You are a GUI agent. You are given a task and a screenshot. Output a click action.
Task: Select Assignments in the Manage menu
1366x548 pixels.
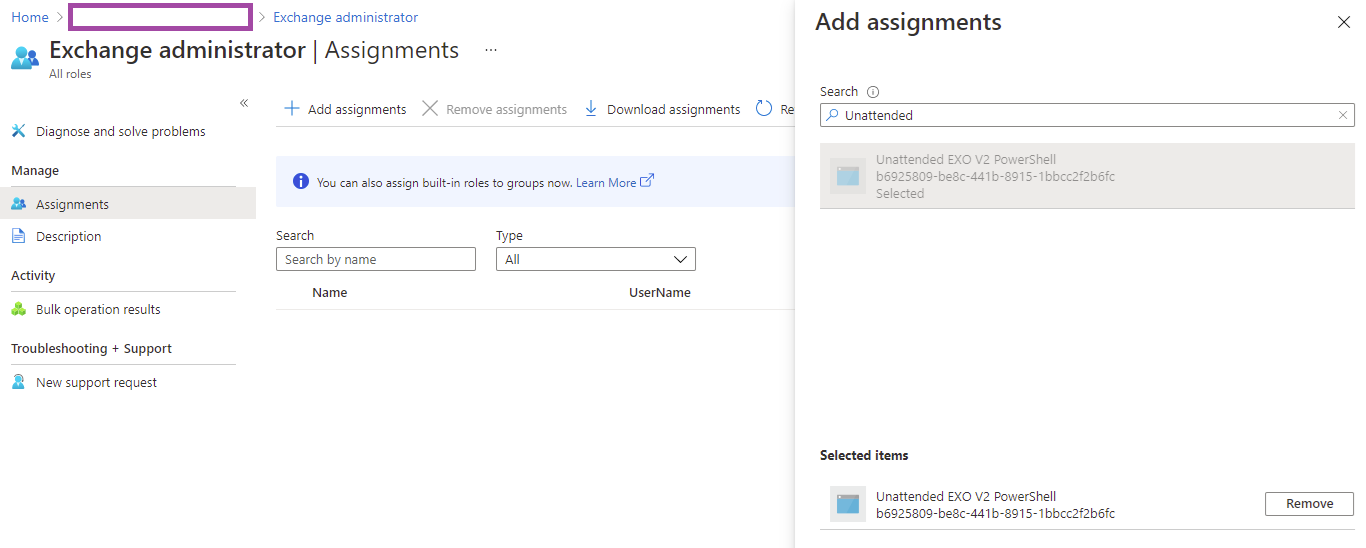click(x=128, y=204)
